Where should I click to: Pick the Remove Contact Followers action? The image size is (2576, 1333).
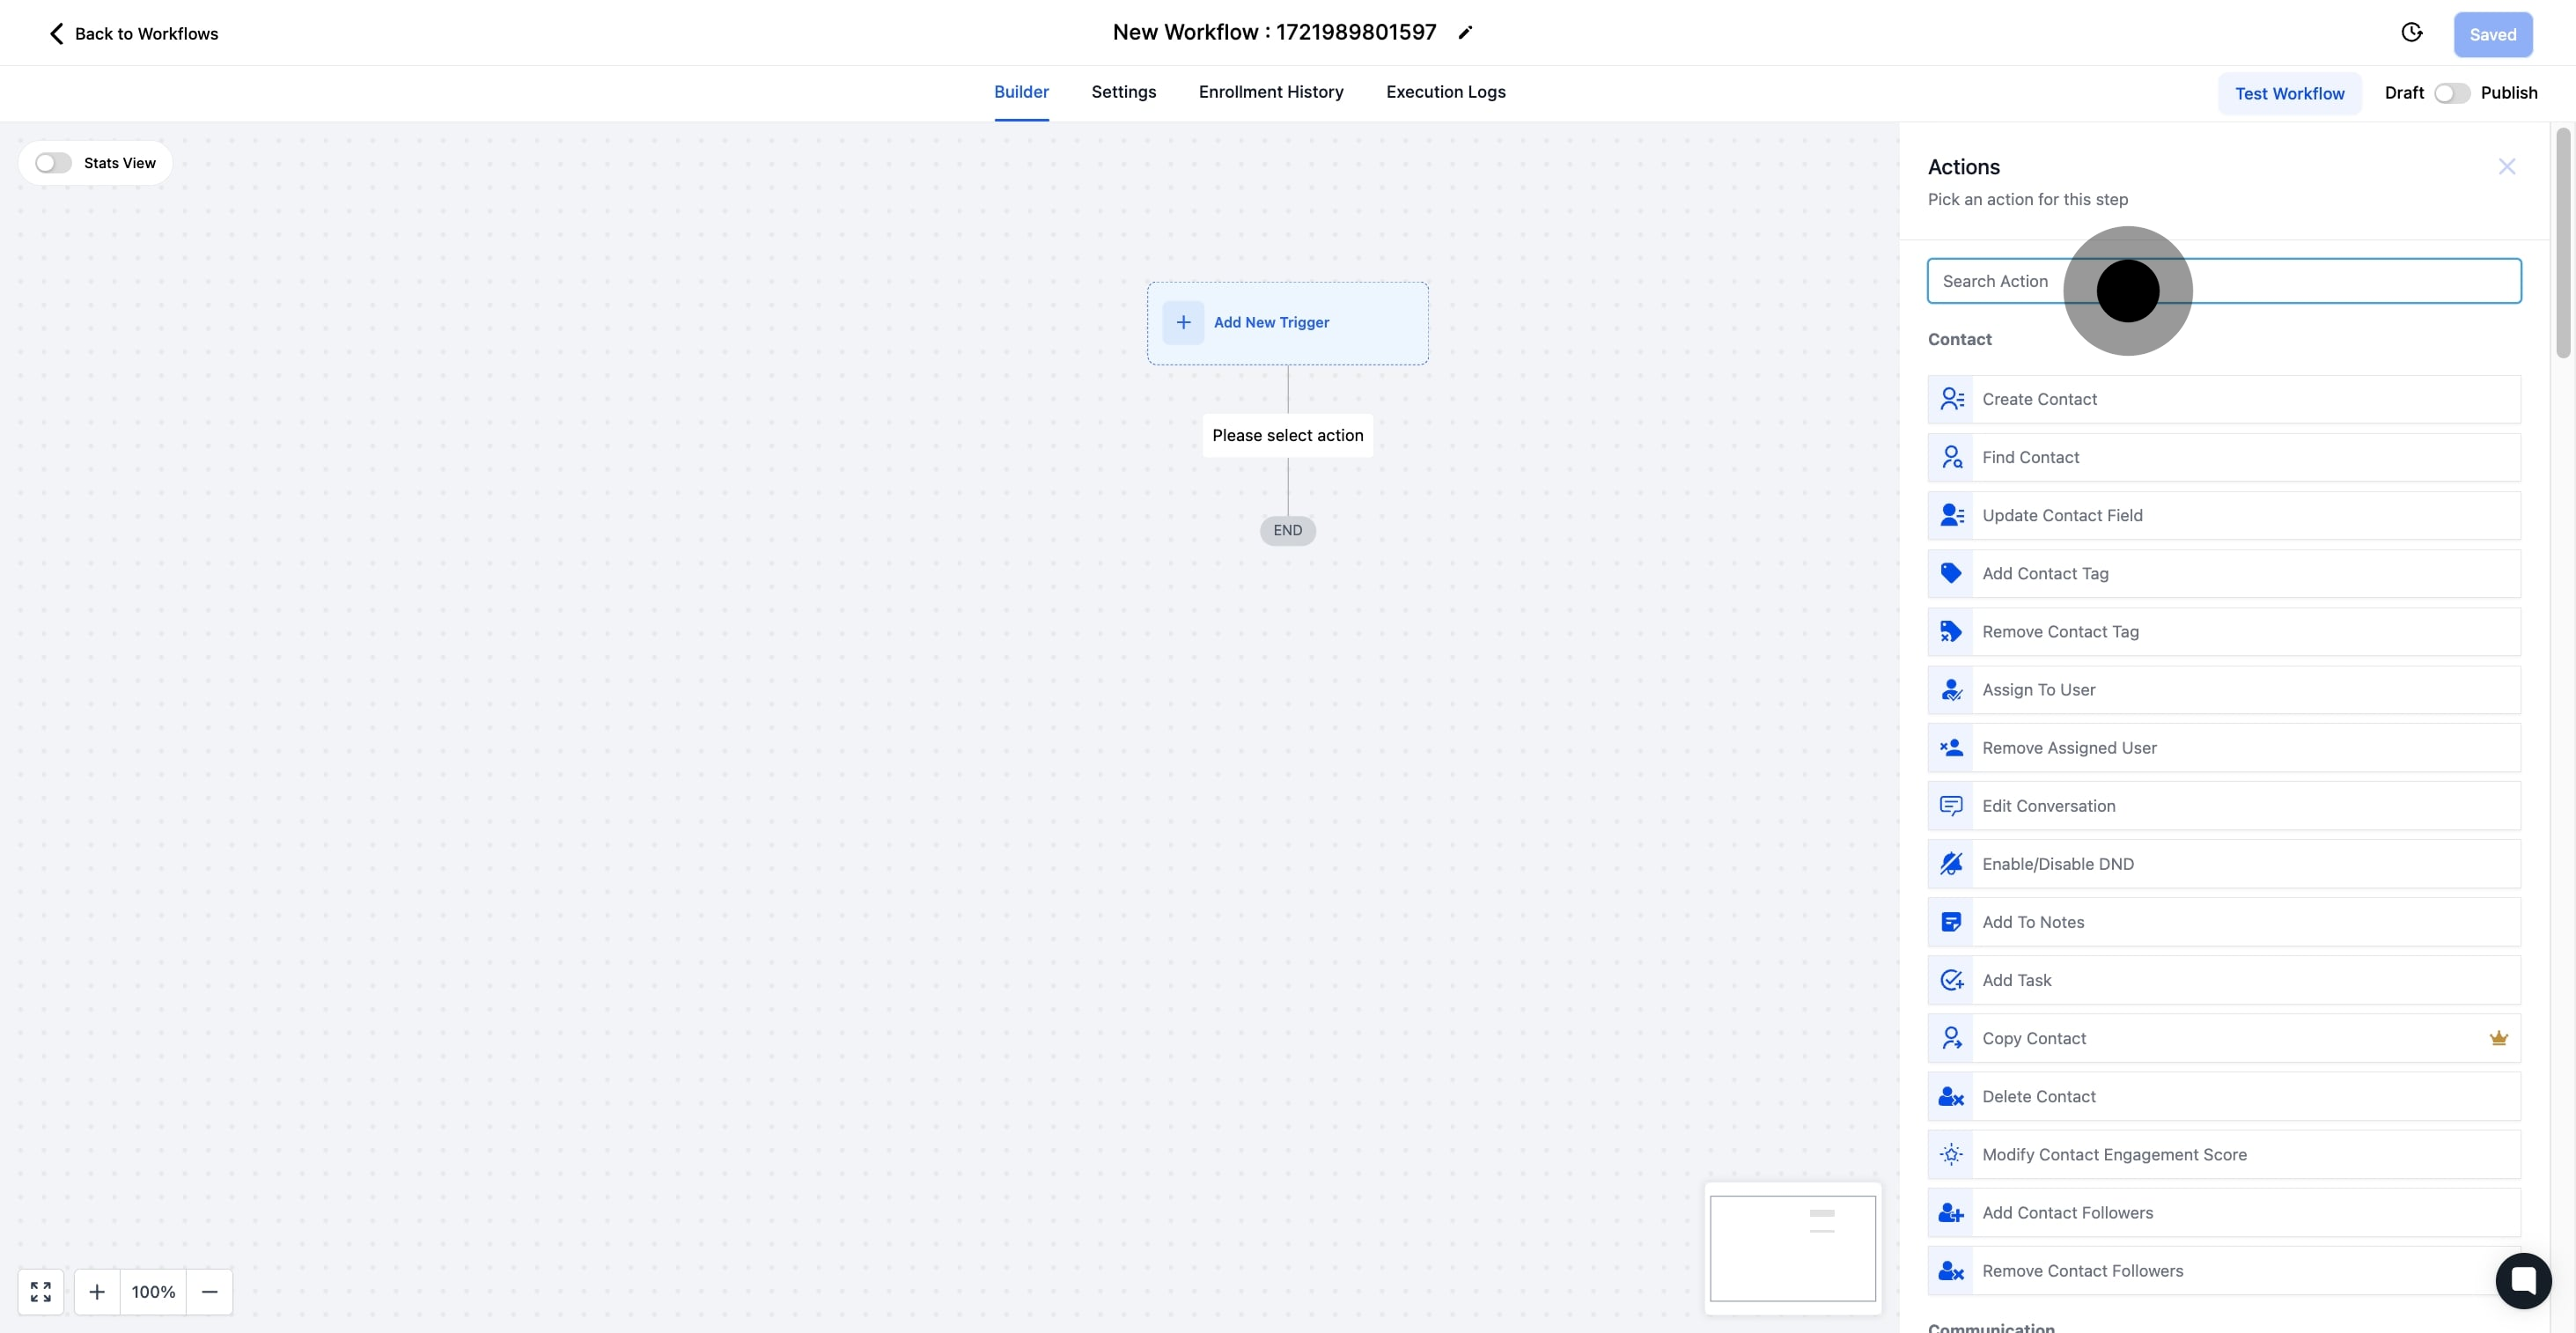2223,1270
